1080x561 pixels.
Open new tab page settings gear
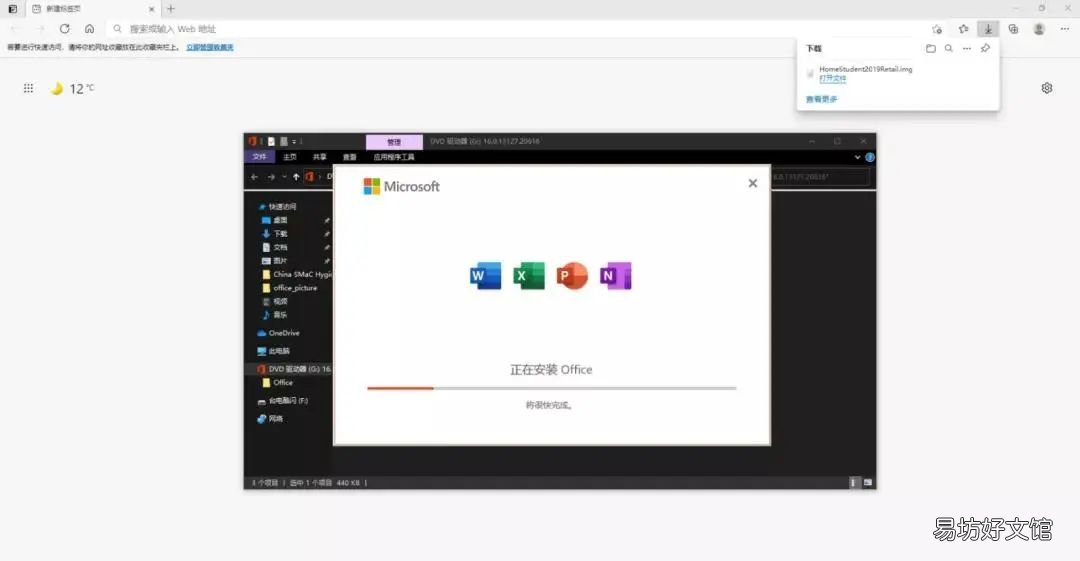(1047, 88)
